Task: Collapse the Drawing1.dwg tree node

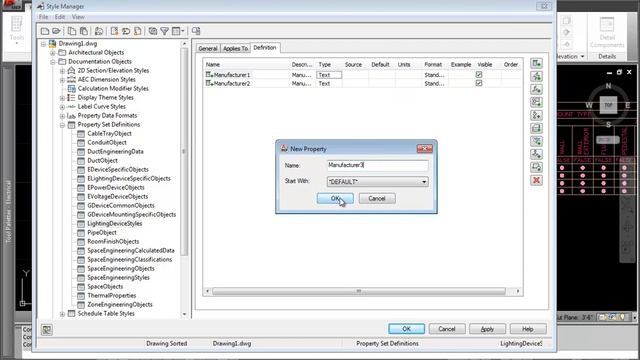Action: (43, 44)
